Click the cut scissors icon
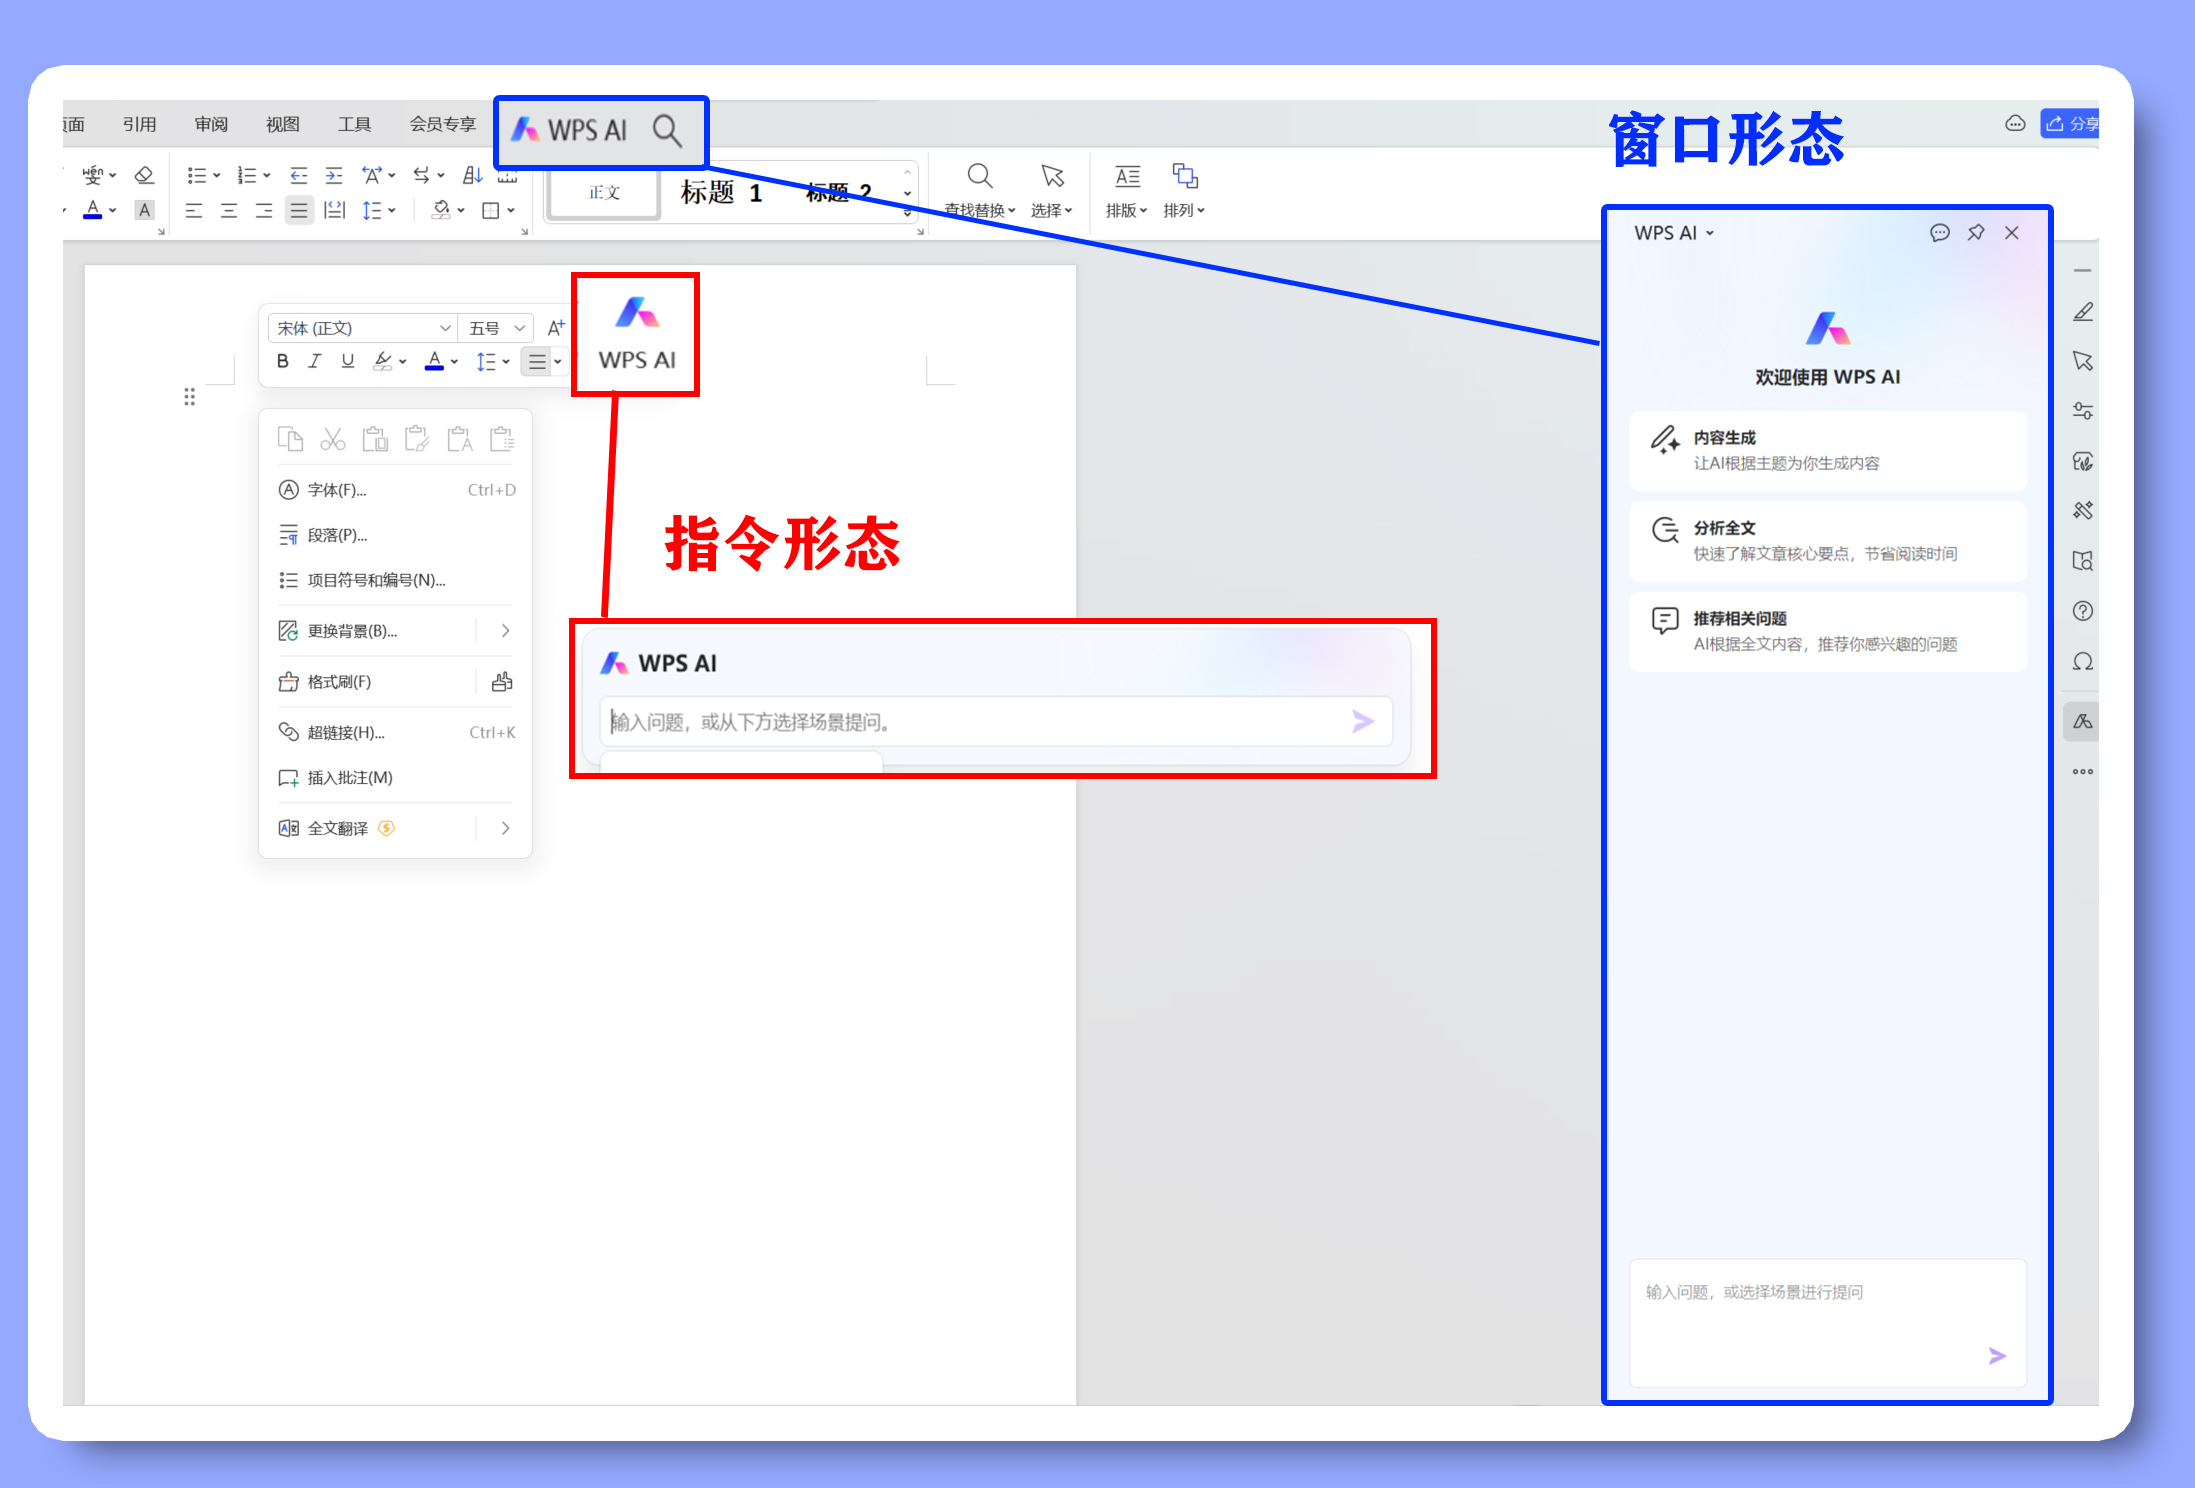 333,439
